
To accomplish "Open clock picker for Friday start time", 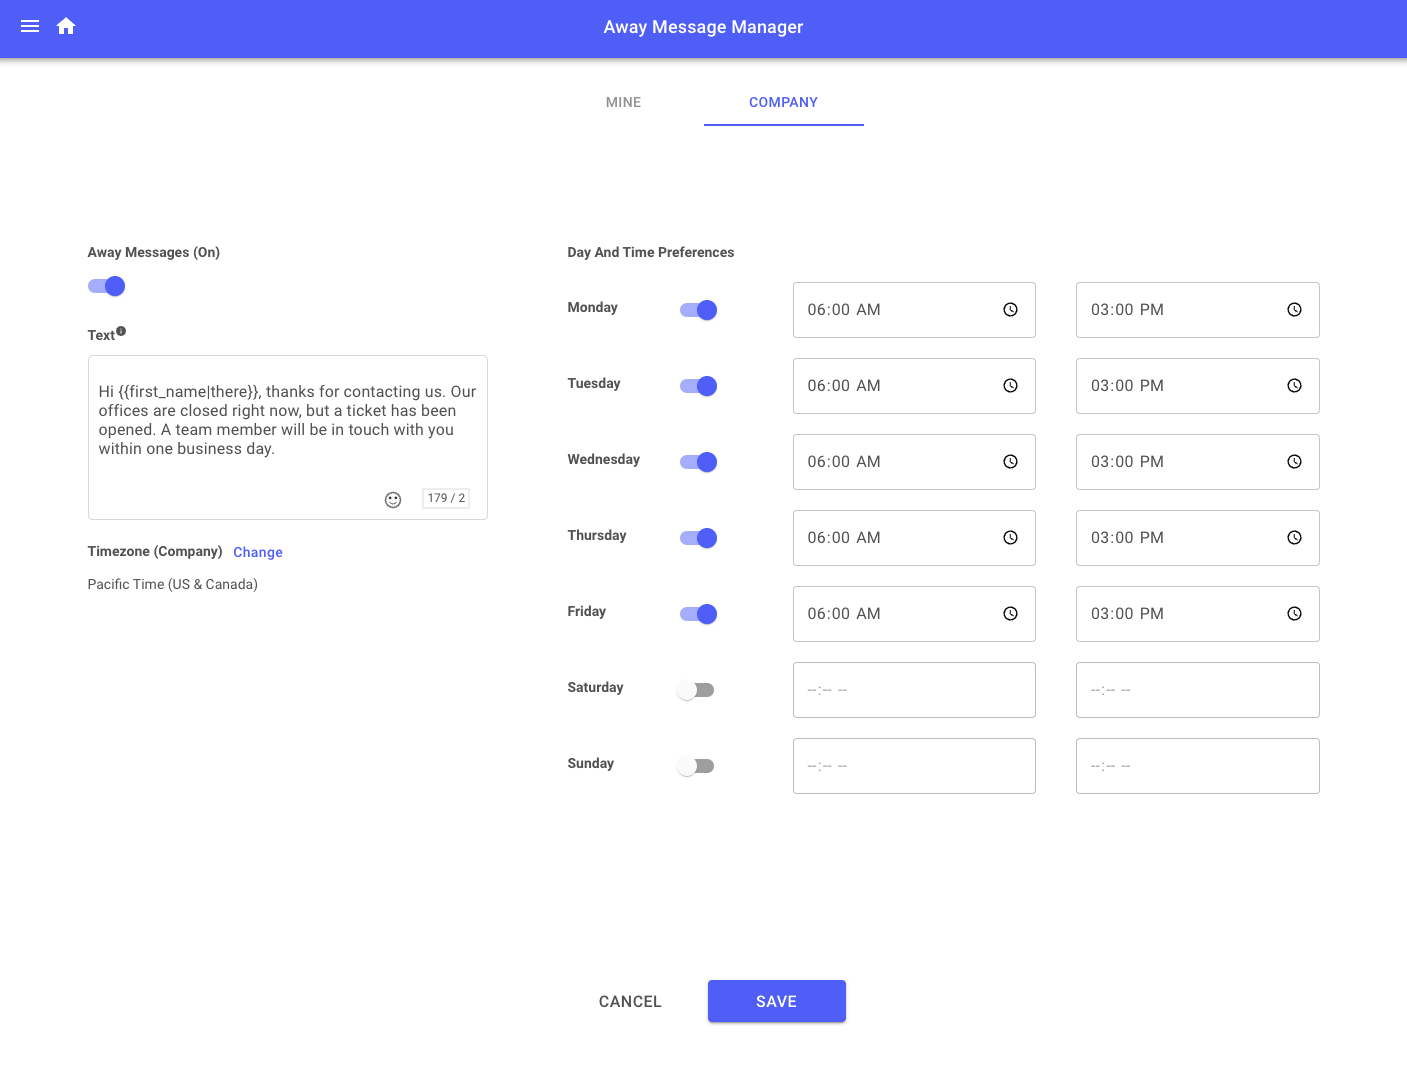I will click(x=1010, y=614).
